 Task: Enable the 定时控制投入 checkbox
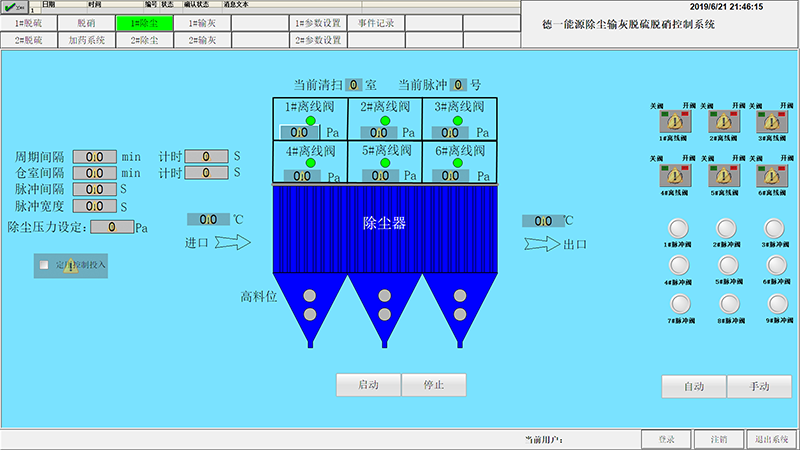(44, 265)
